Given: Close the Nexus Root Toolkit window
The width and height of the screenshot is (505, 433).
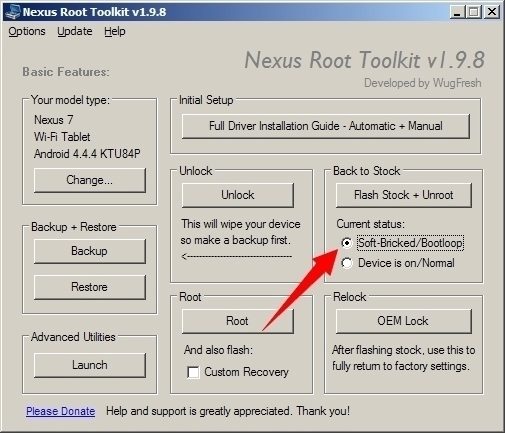Looking at the screenshot, I should (492, 12).
